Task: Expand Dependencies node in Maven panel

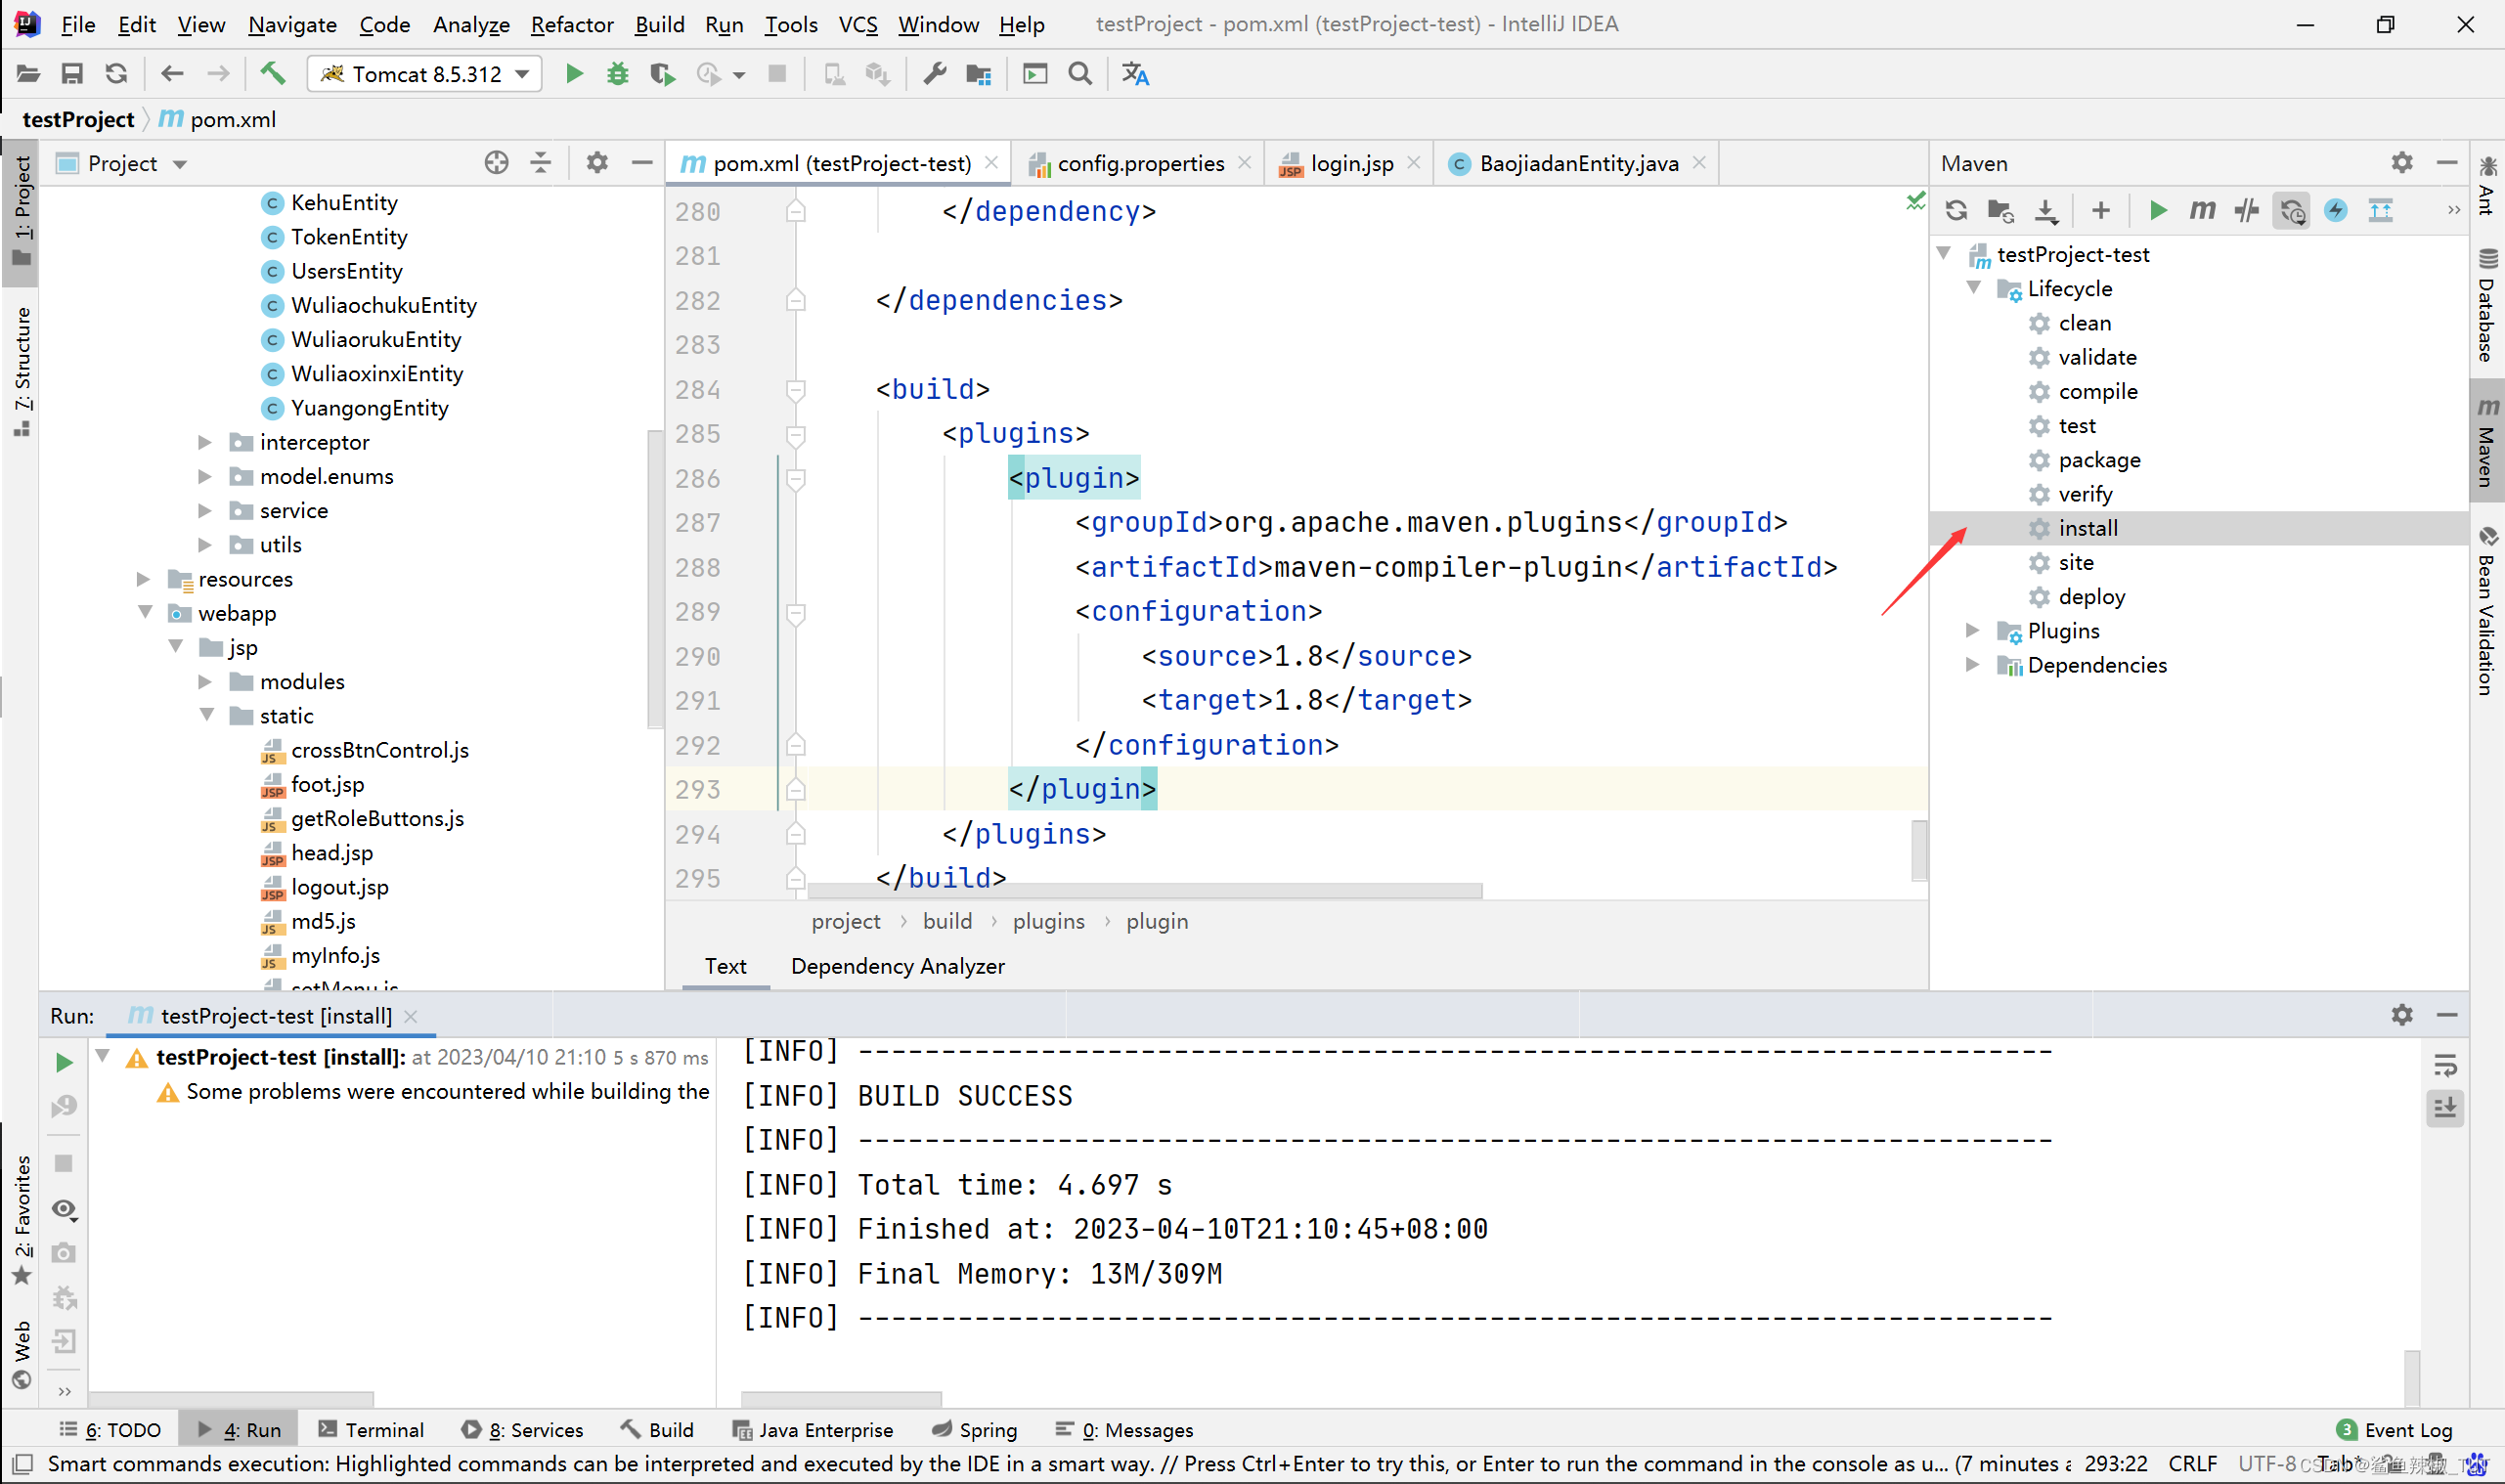Action: (x=1973, y=664)
